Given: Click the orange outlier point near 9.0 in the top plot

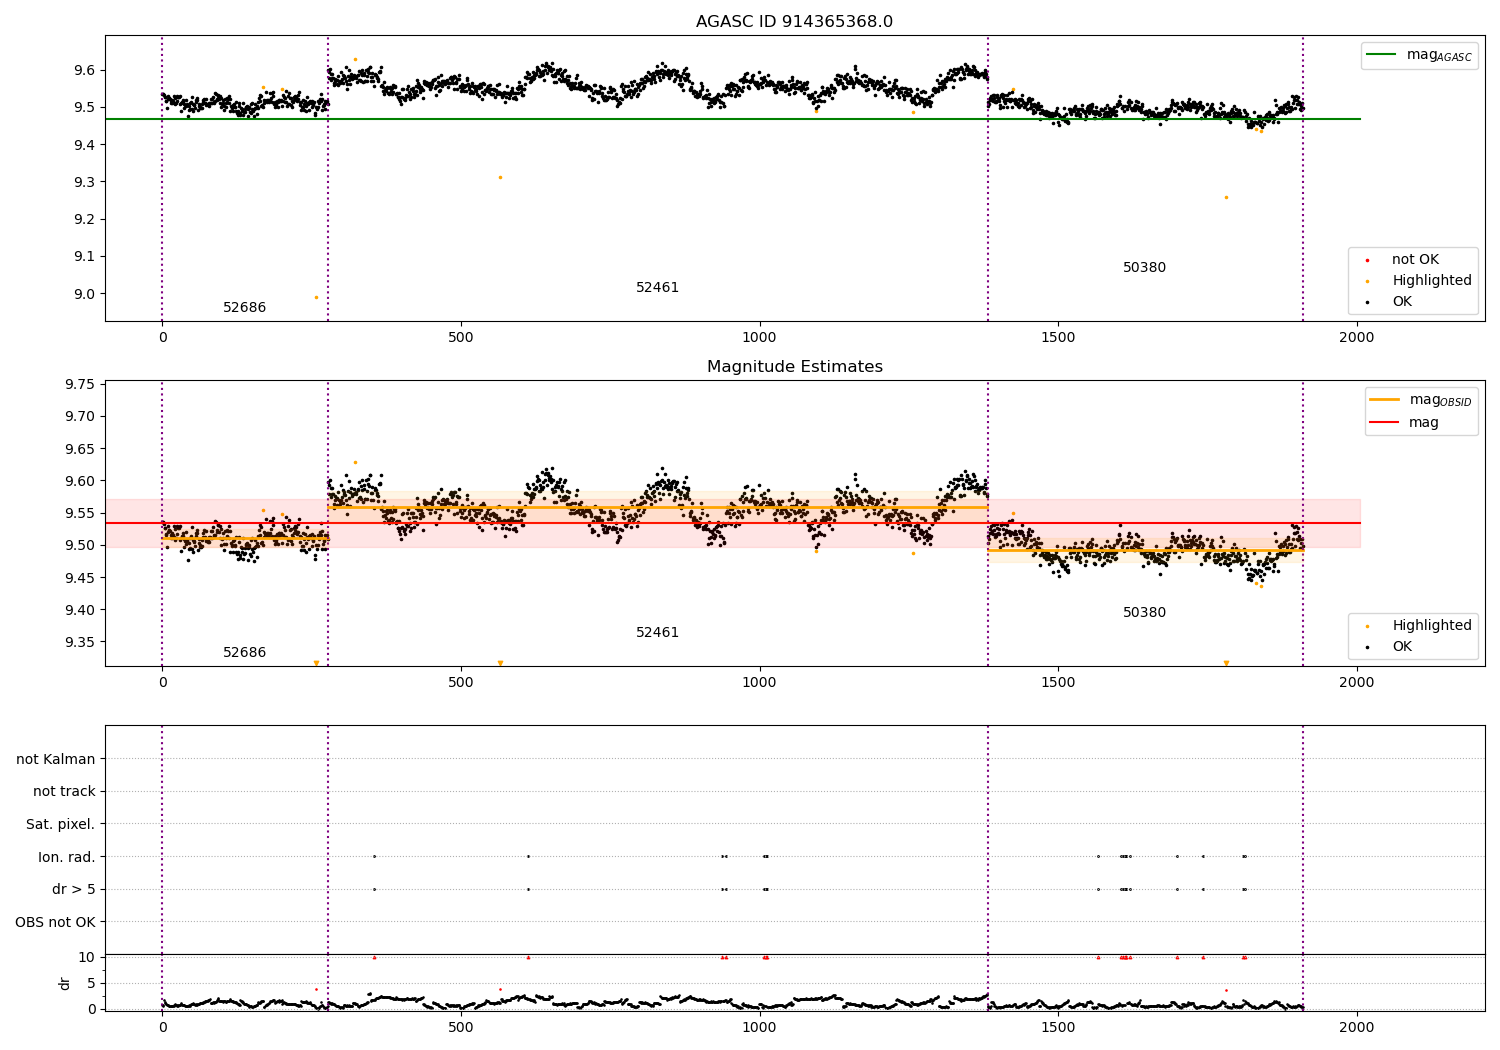Looking at the screenshot, I should tap(316, 297).
